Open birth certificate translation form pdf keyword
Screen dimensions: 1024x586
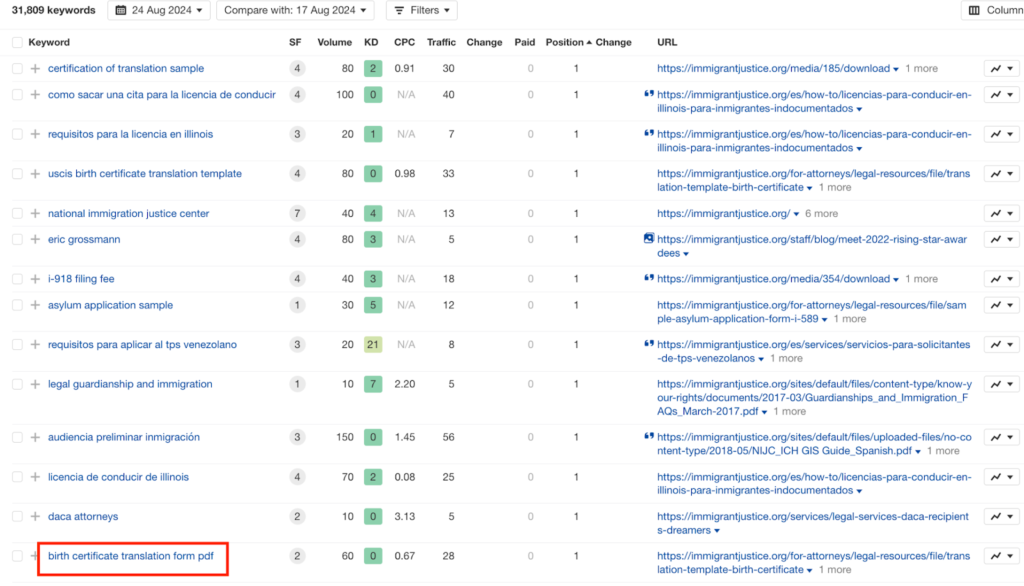[x=130, y=556]
